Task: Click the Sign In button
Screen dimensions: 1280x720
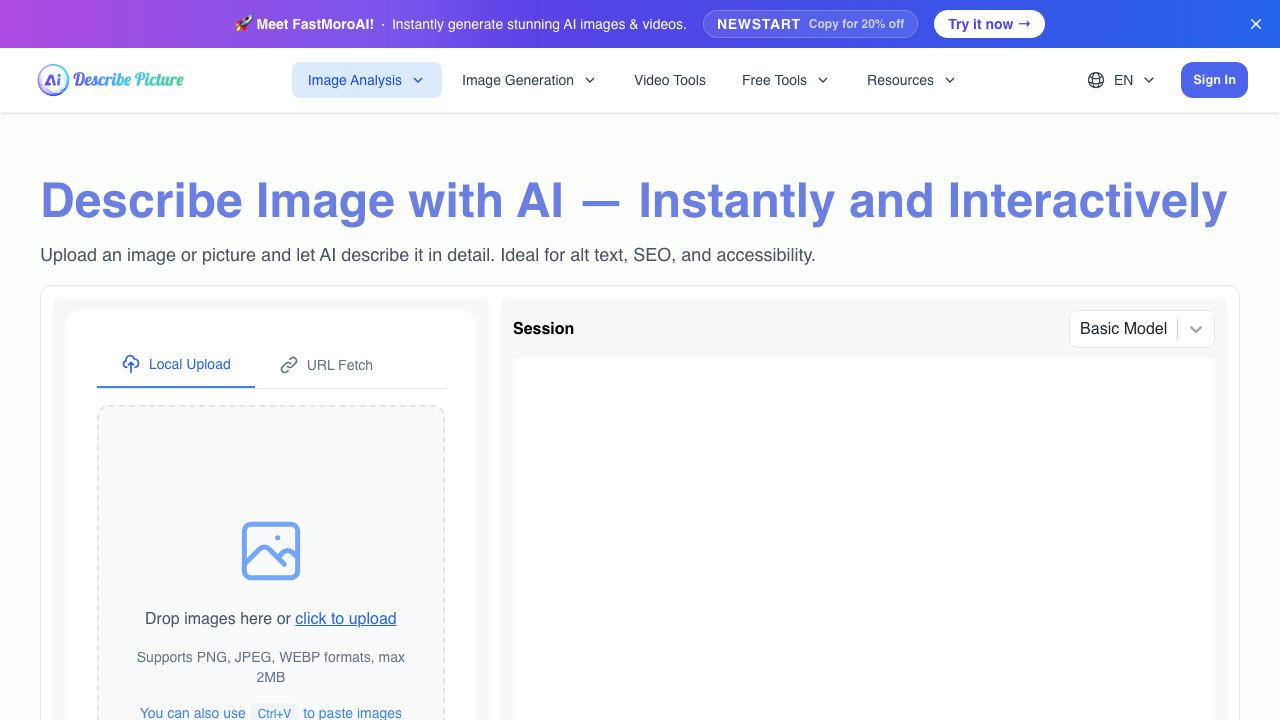Action: [1214, 80]
